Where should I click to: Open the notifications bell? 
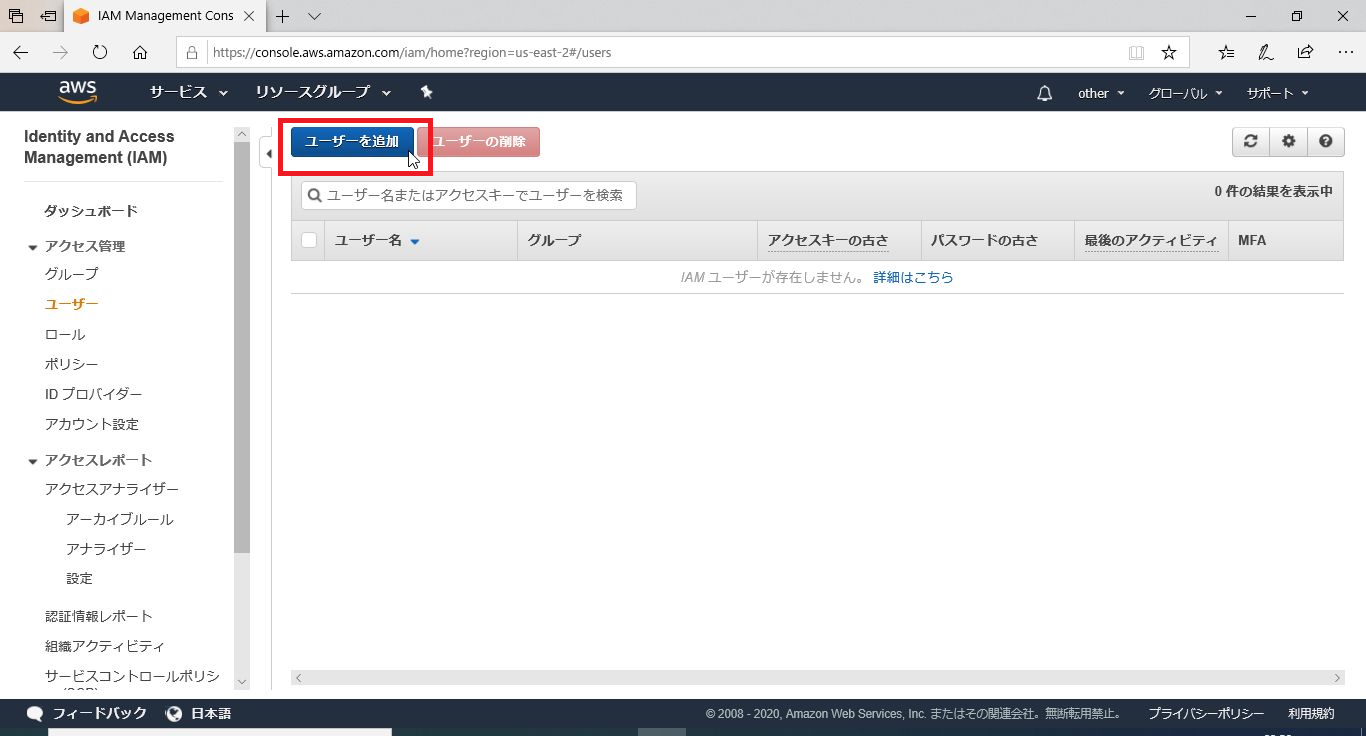click(1045, 93)
